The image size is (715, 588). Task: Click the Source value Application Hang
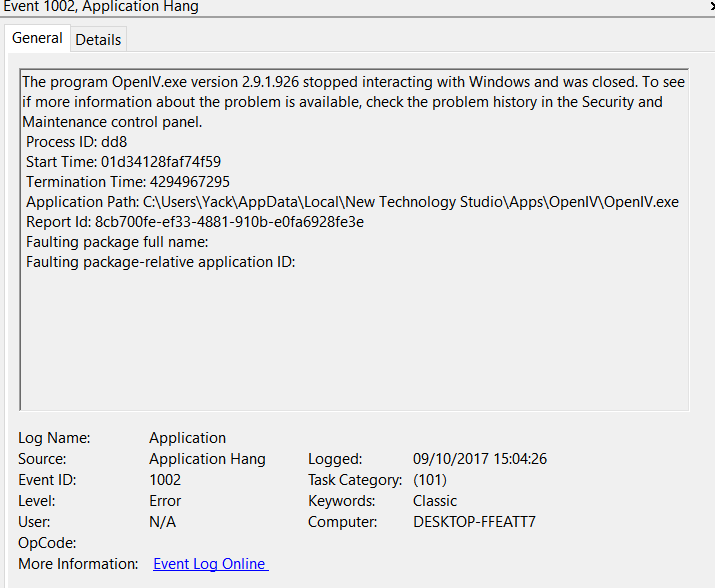click(x=207, y=459)
